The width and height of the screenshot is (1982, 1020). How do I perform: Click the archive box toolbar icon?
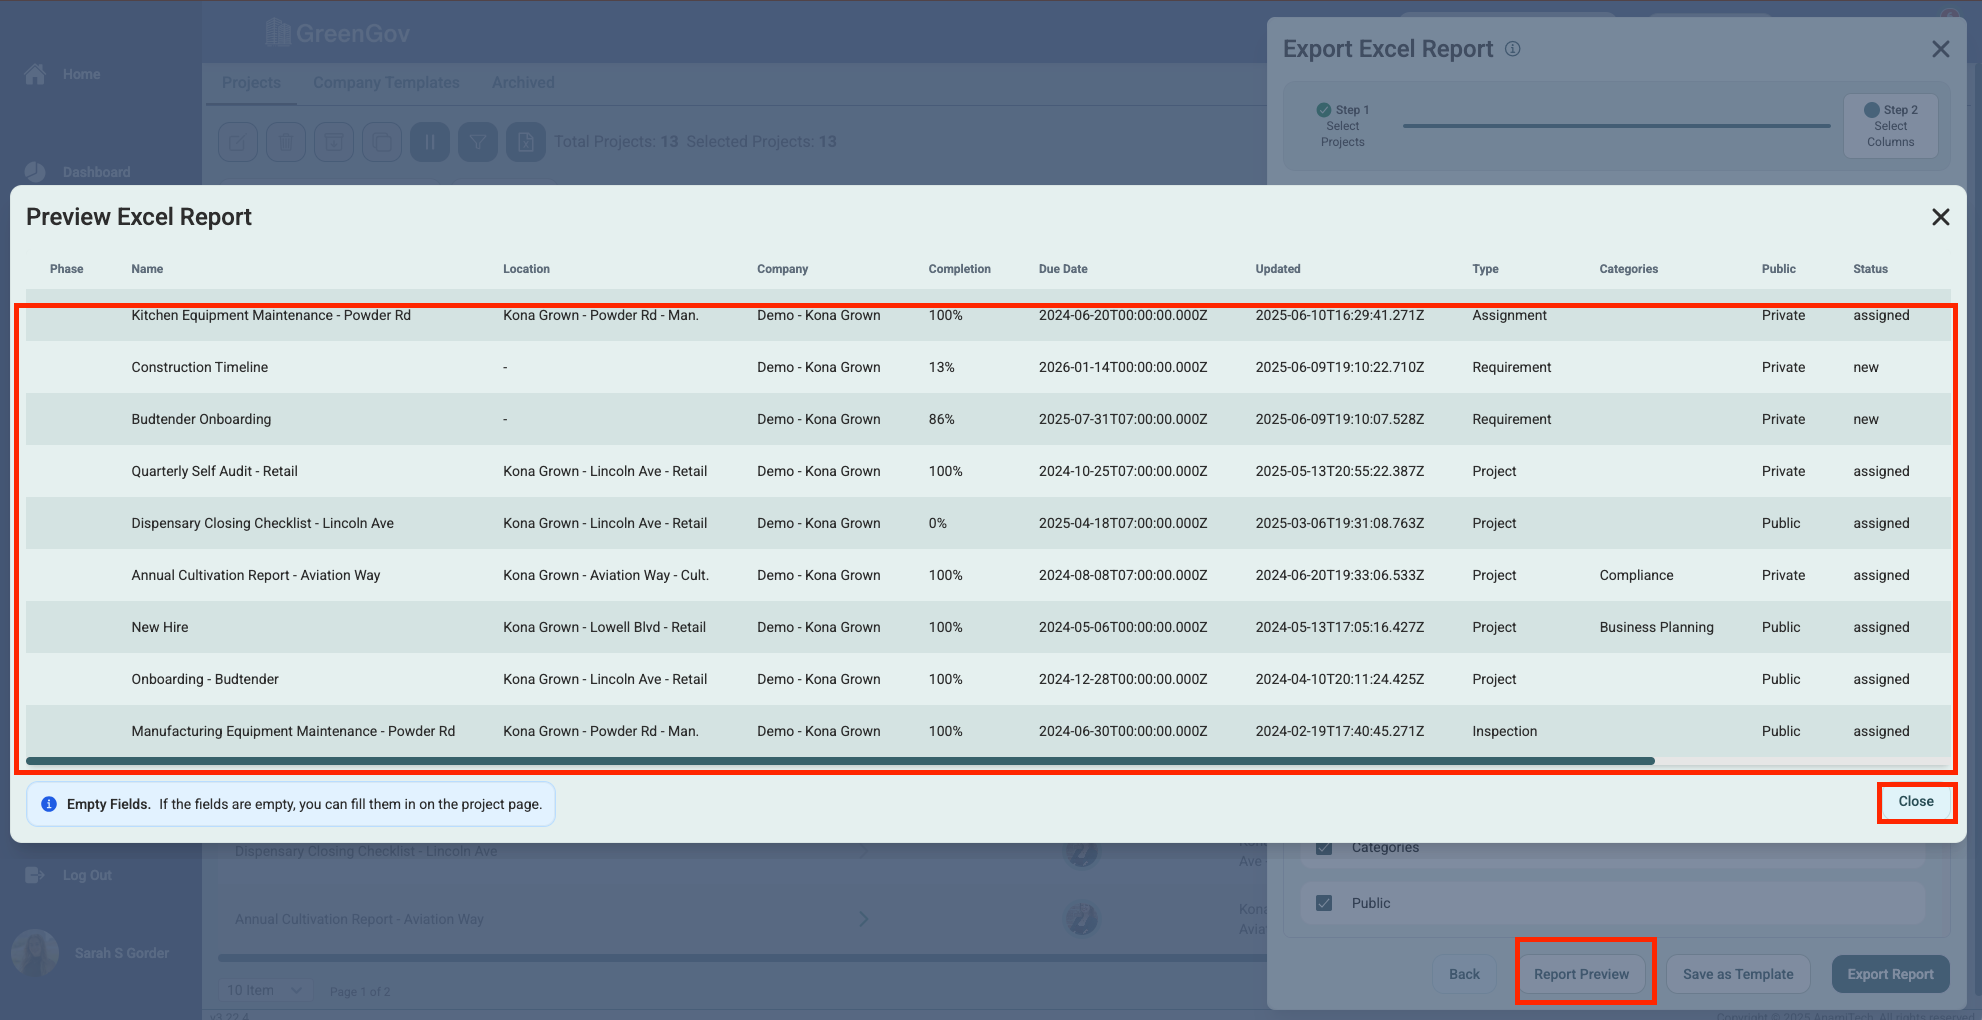[334, 142]
